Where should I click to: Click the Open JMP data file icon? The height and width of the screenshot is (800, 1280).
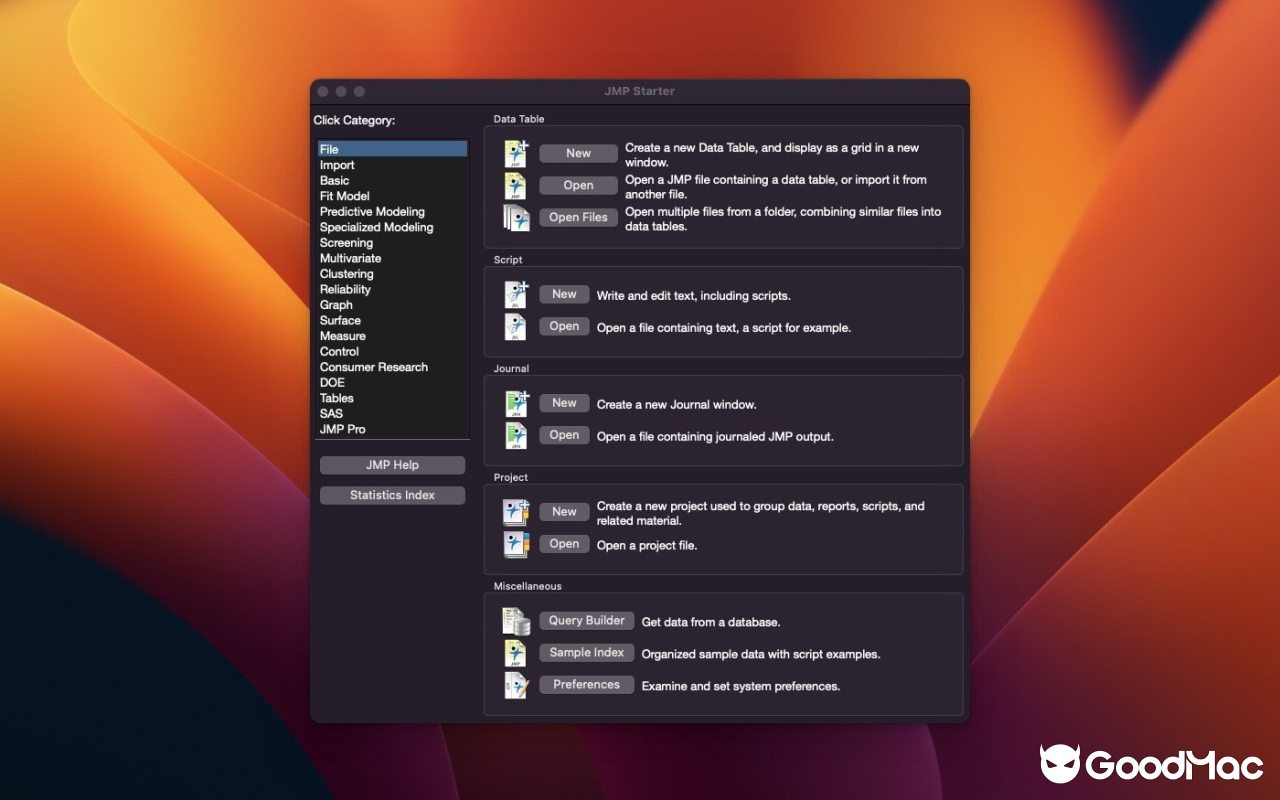coord(515,185)
